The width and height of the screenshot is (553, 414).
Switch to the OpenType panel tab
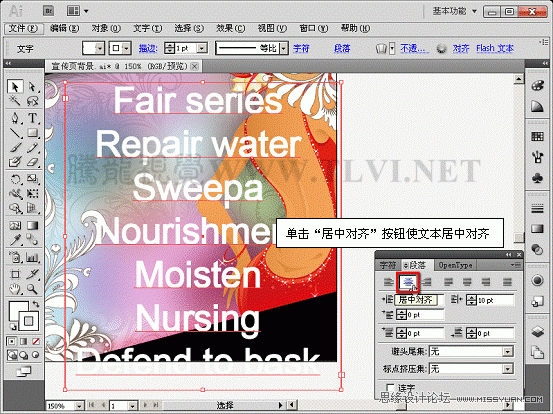pyautogui.click(x=455, y=265)
